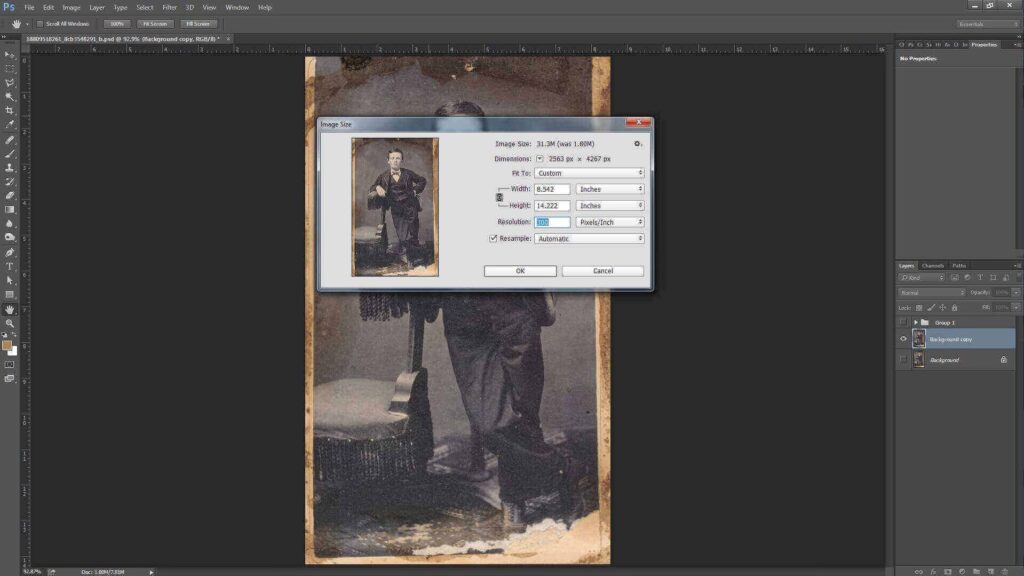This screenshot has width=1024, height=576.
Task: Select the Crop tool in the toolbar
Action: point(10,110)
